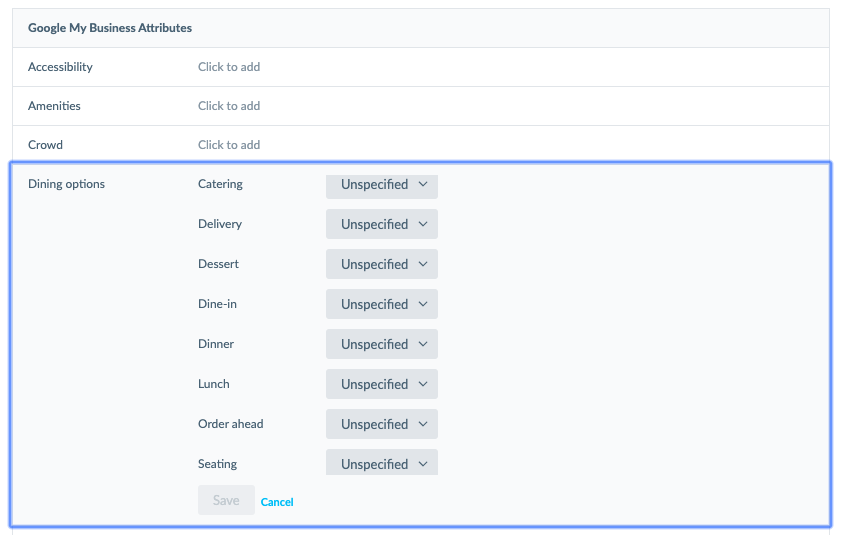Cancel editing the dining options
This screenshot has width=858, height=535.
tap(277, 502)
